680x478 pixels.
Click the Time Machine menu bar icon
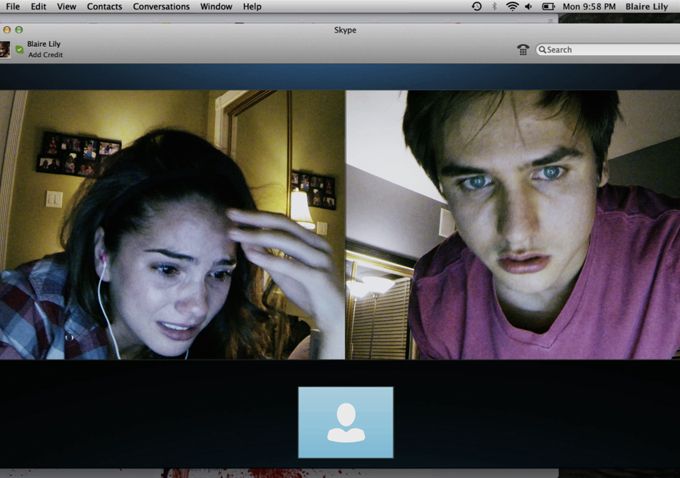coord(477,7)
